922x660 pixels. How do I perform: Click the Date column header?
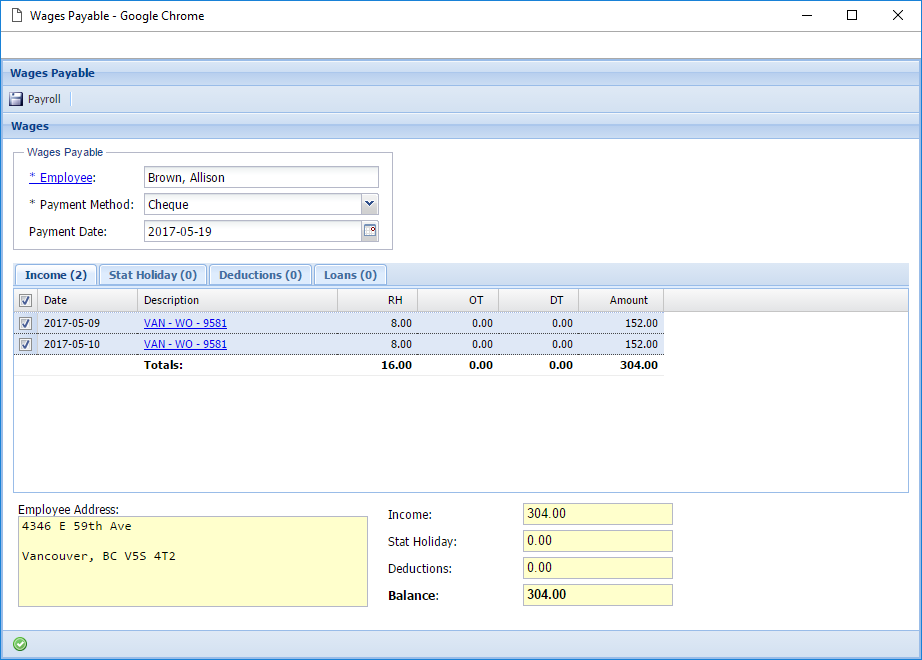point(87,300)
